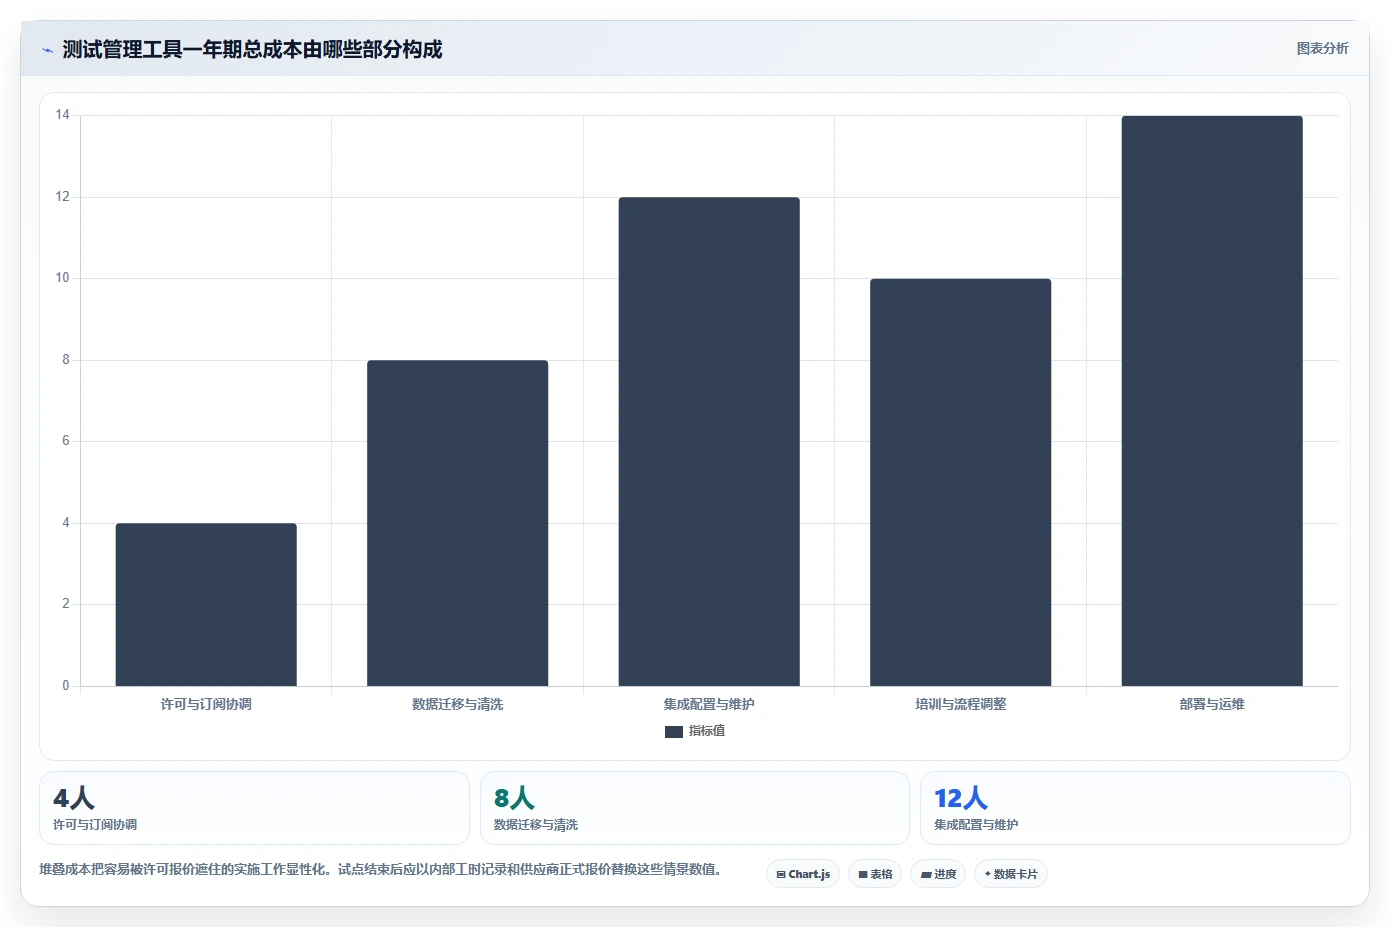1390x927 pixels.
Task: Click the Chart.js tag chip
Action: coord(803,874)
